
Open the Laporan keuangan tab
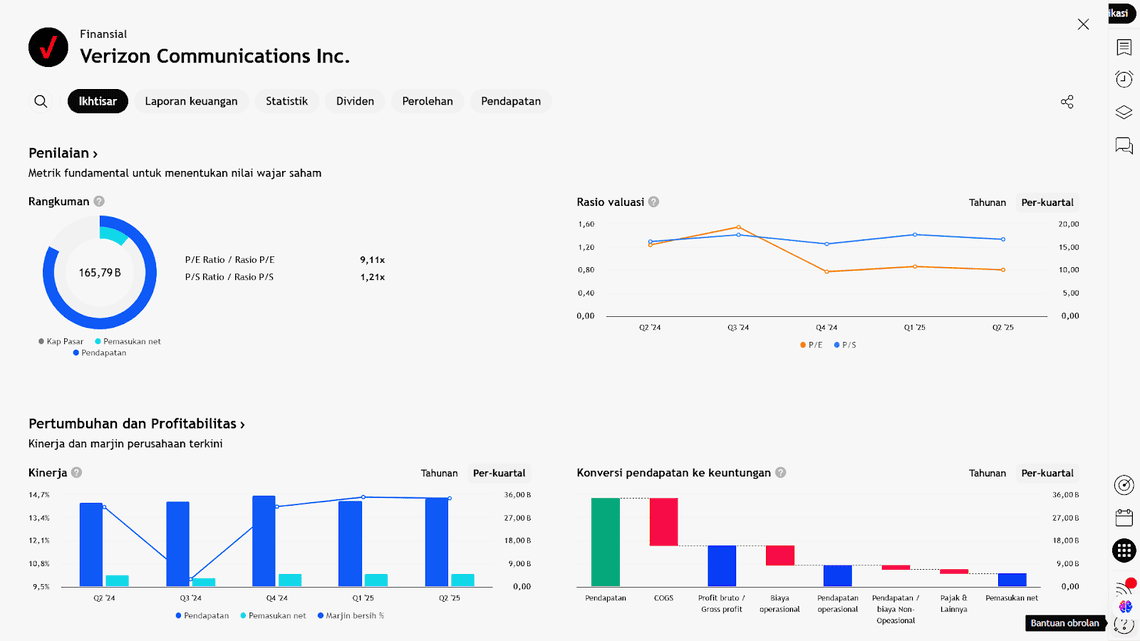coord(191,101)
